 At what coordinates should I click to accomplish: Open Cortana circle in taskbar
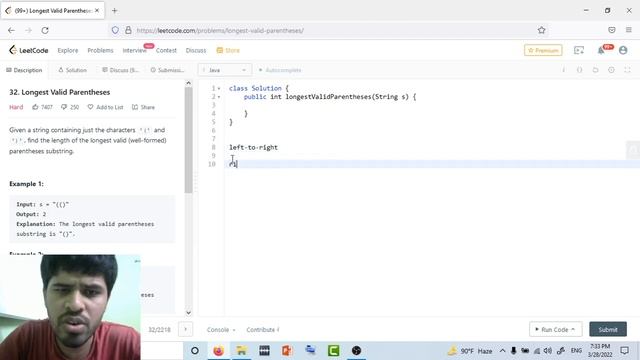pos(195,351)
